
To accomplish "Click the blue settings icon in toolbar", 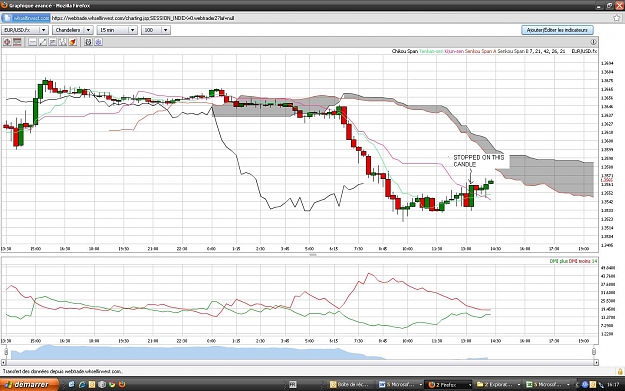I will [x=98, y=42].
